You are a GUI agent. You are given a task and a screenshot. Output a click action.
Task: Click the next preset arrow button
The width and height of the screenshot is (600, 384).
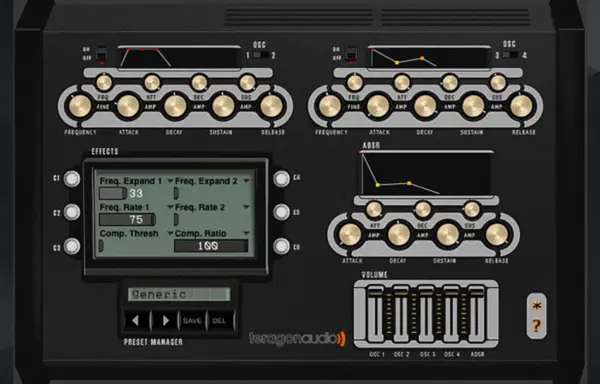click(x=165, y=321)
